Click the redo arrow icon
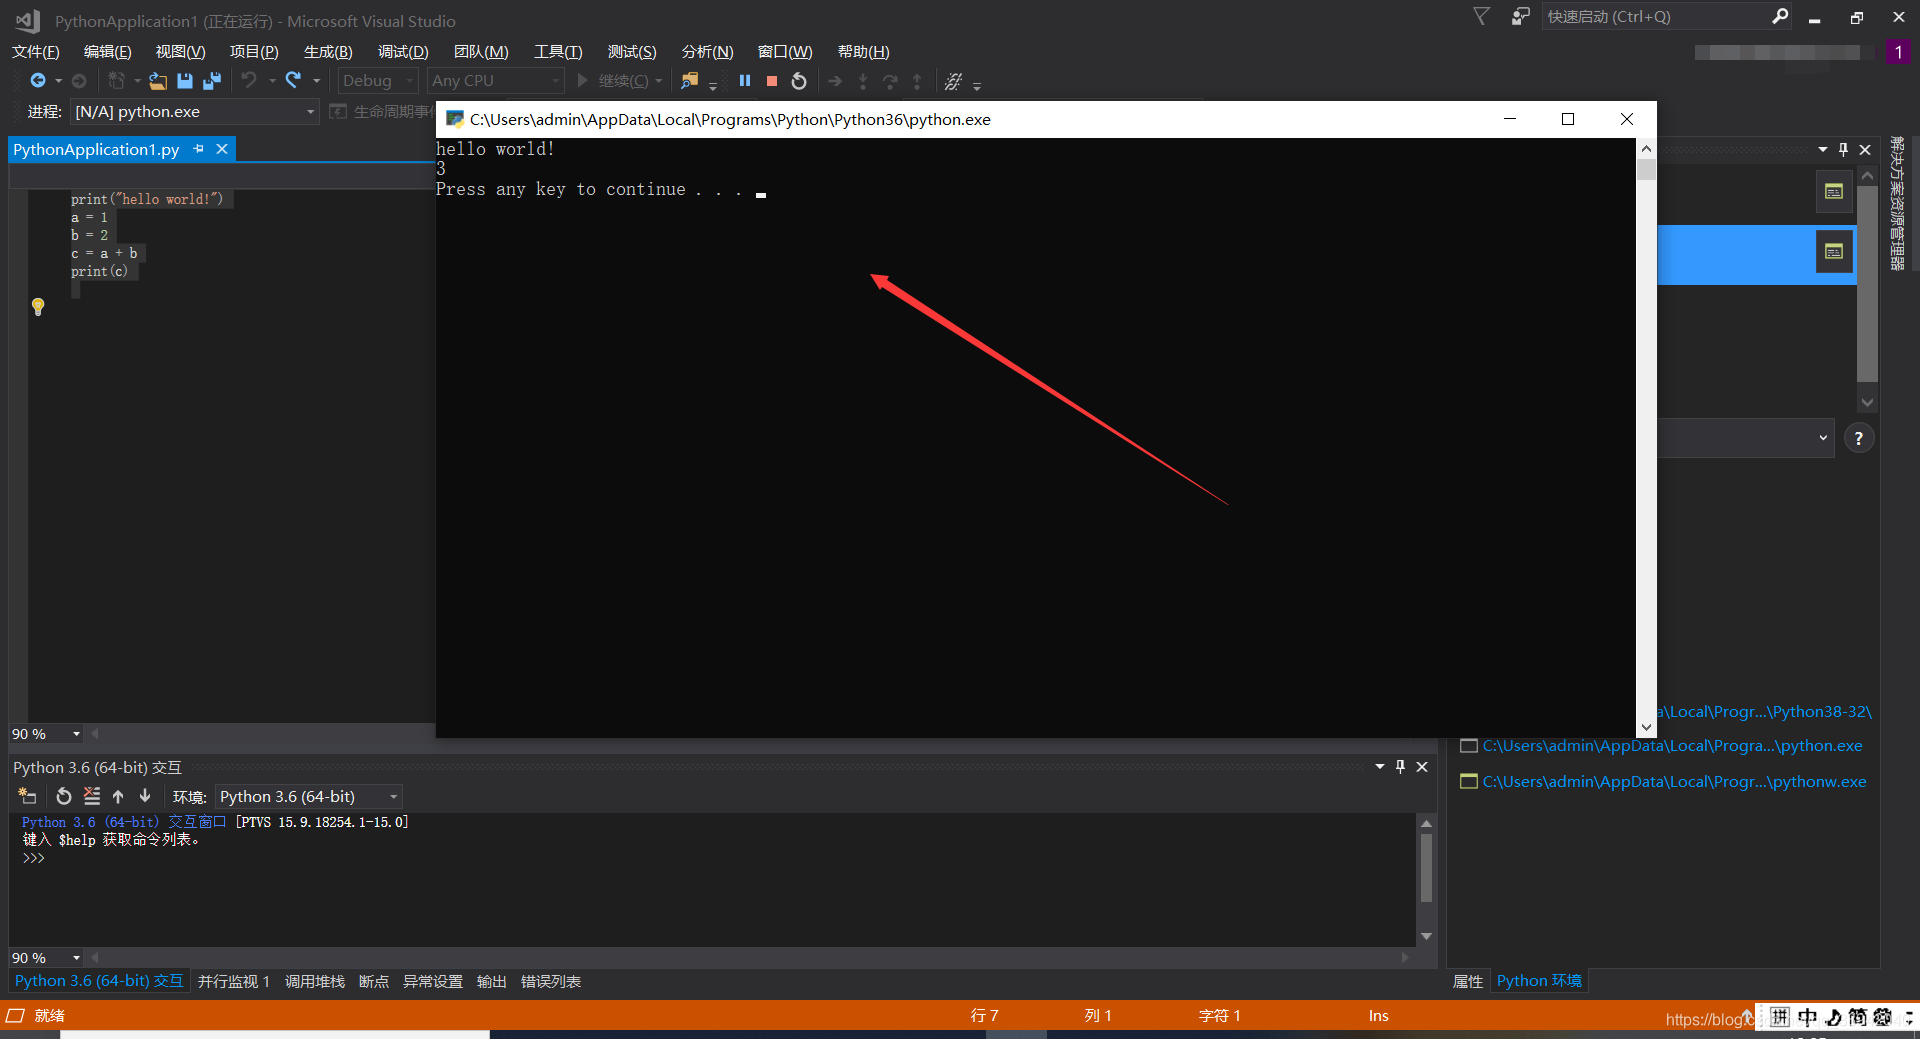Viewport: 1920px width, 1039px height. [x=293, y=80]
